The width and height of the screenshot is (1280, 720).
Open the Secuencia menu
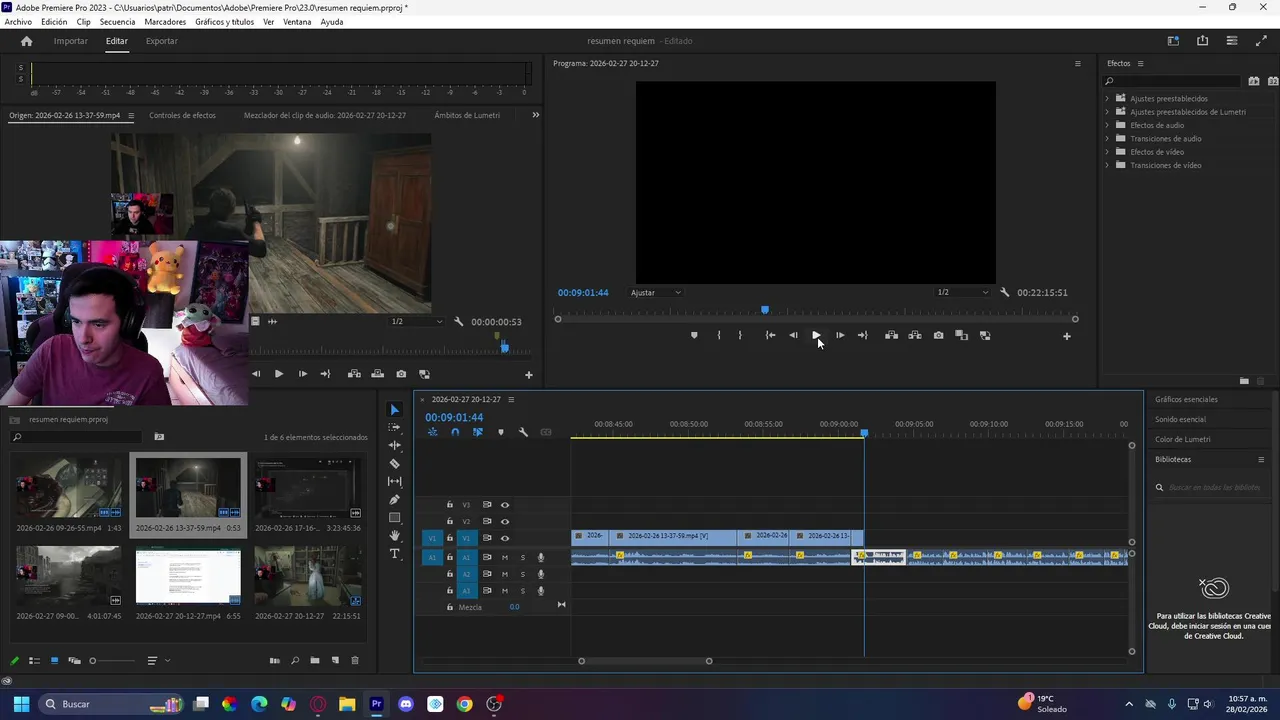point(117,22)
